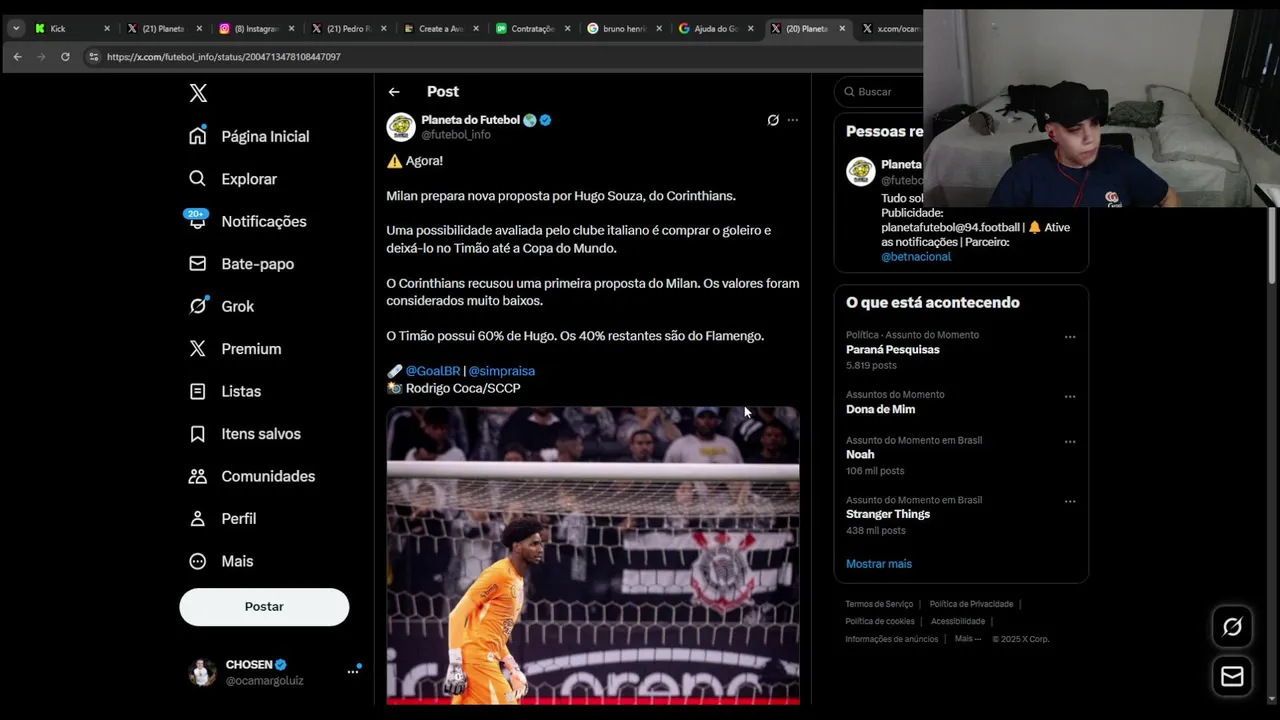Screen dimensions: 1280x720
Task: Open Política de cookies footer link
Action: tap(880, 622)
